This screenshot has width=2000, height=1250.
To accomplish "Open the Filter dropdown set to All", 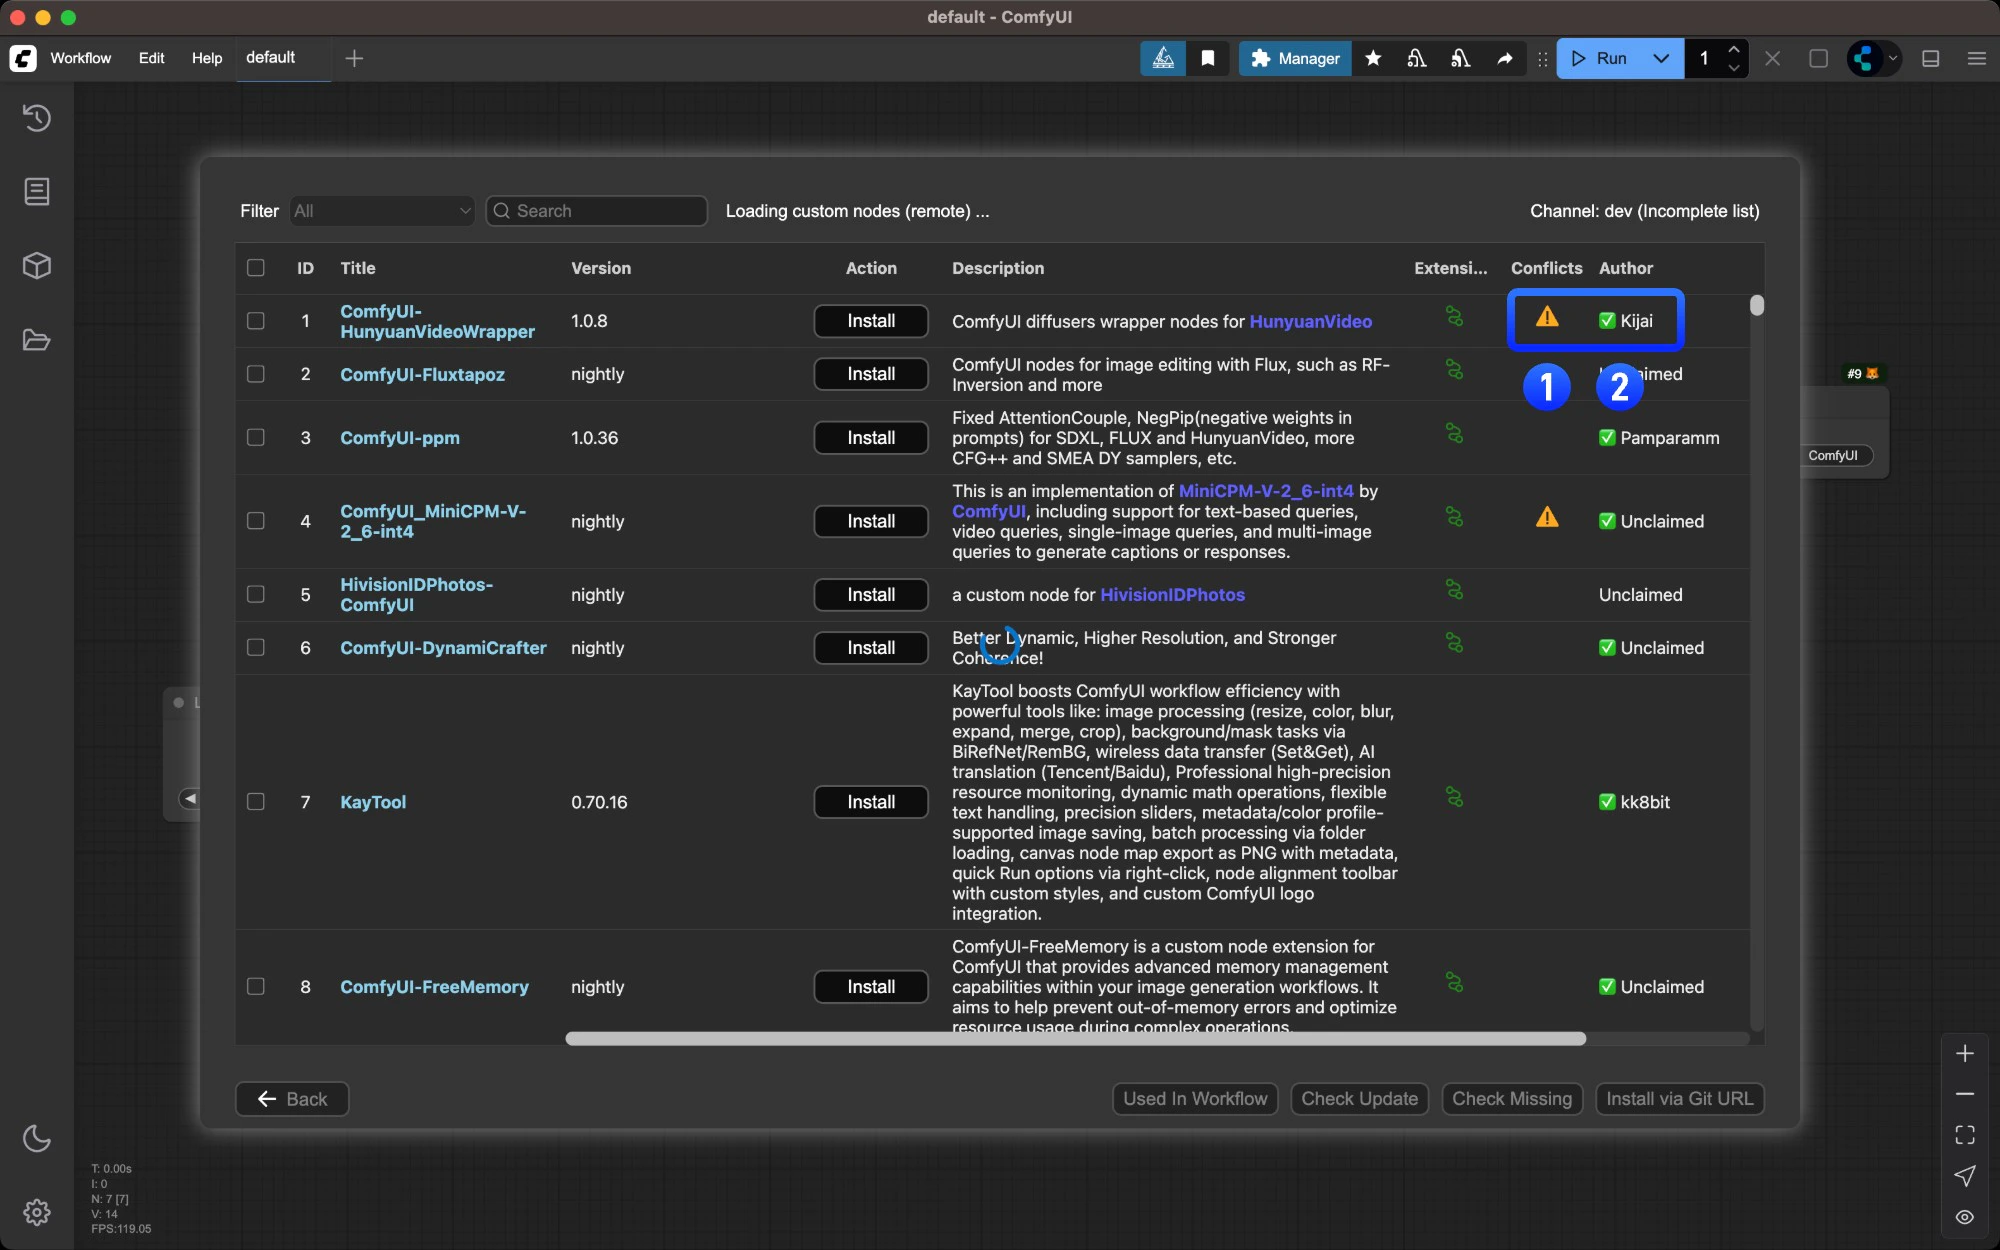I will tap(381, 211).
